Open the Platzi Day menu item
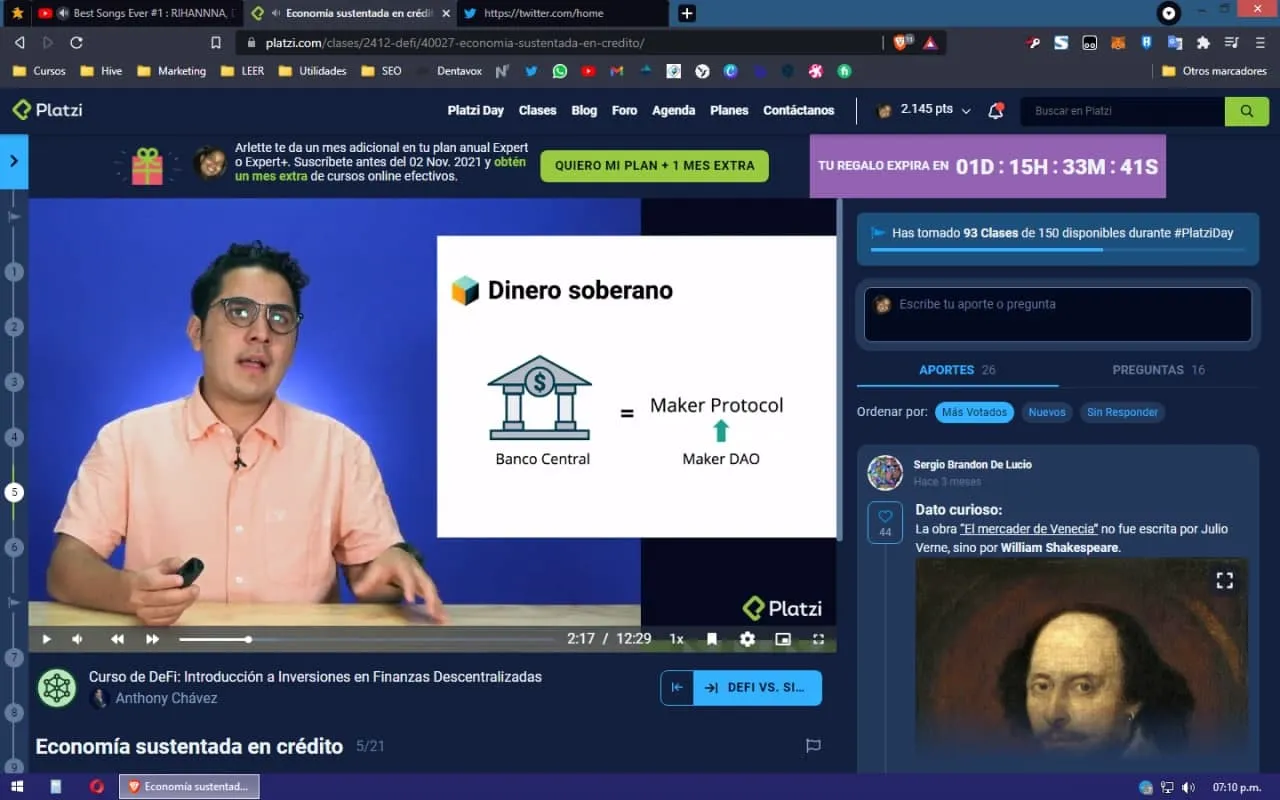1280x800 pixels. point(476,110)
